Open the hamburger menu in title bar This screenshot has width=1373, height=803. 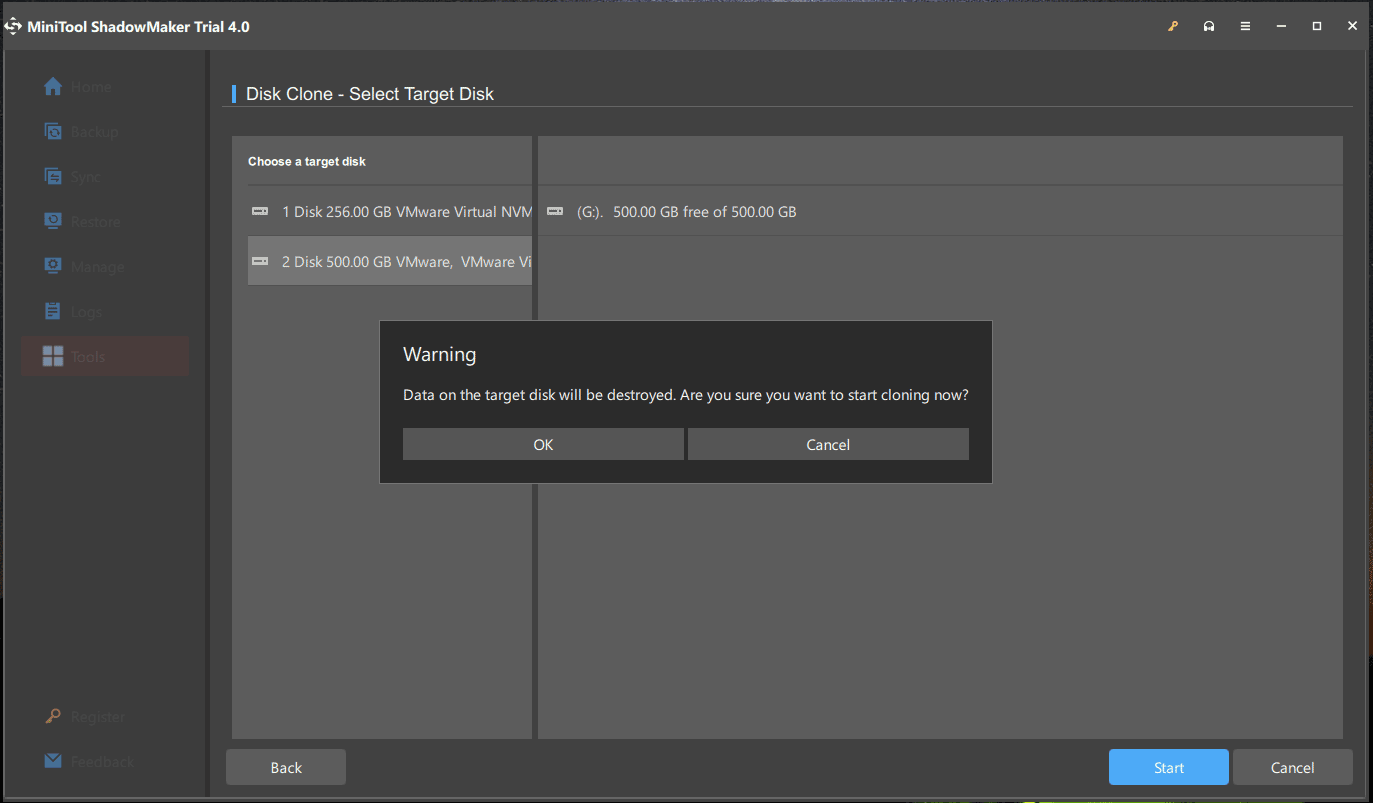pyautogui.click(x=1245, y=26)
